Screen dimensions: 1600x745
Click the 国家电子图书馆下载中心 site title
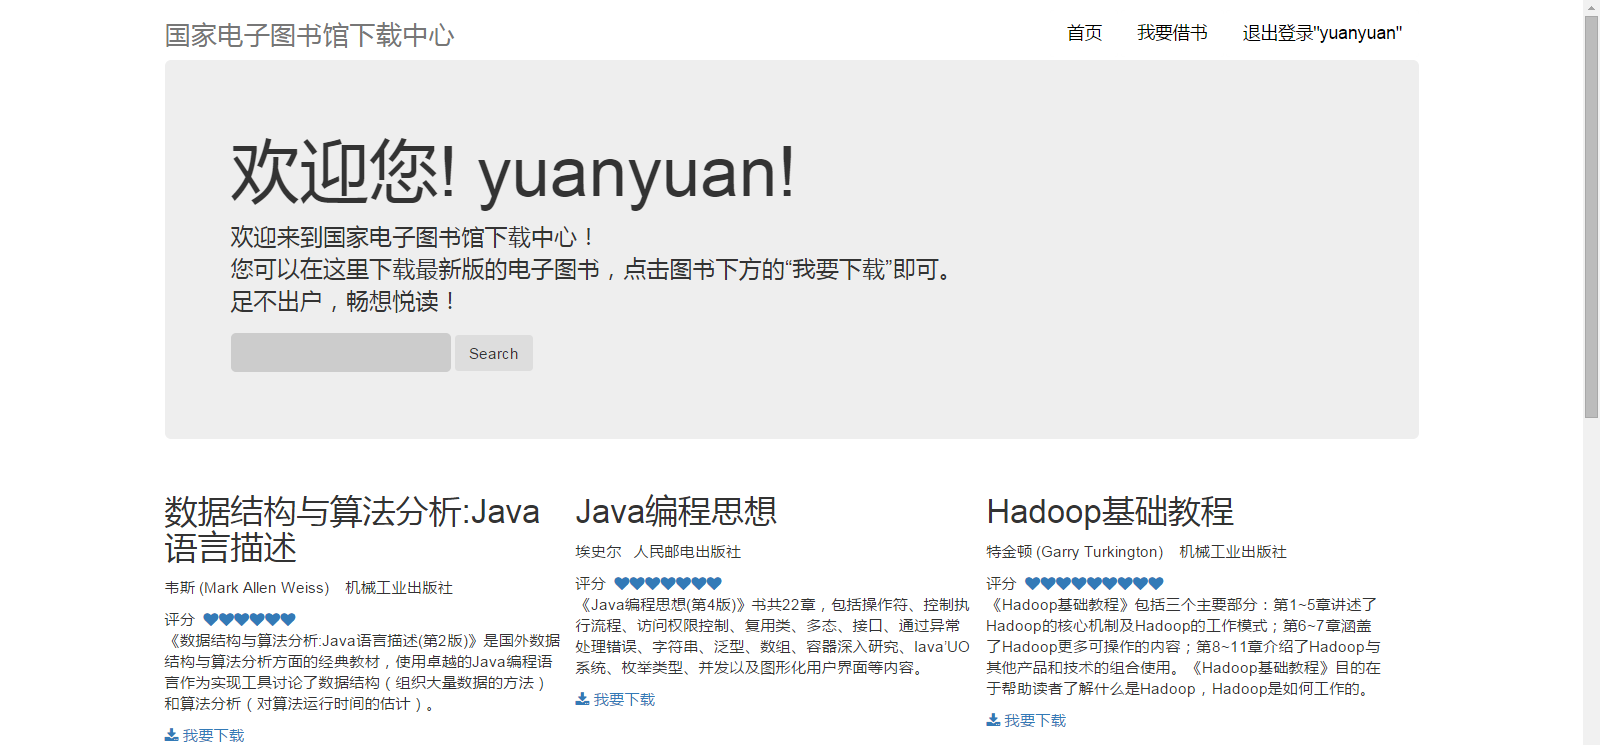(x=309, y=36)
